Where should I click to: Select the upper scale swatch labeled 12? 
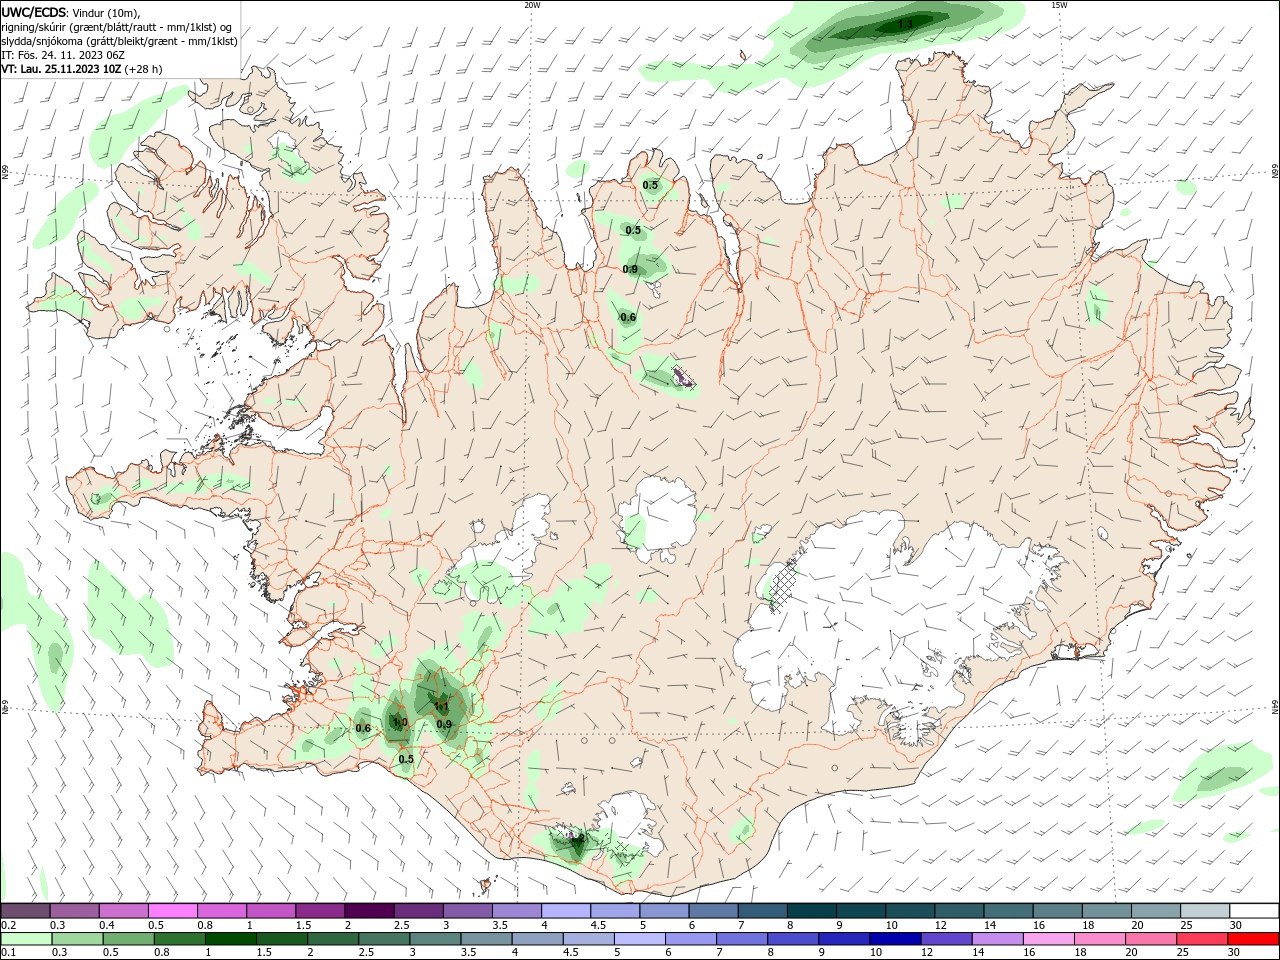point(958,910)
